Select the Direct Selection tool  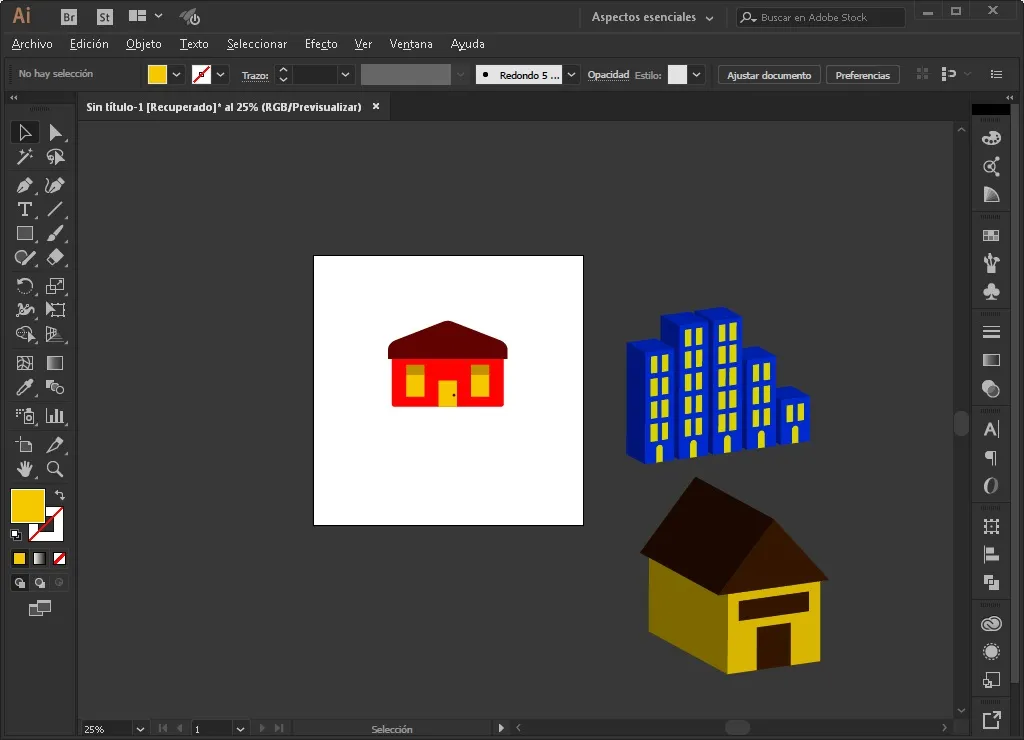56,133
